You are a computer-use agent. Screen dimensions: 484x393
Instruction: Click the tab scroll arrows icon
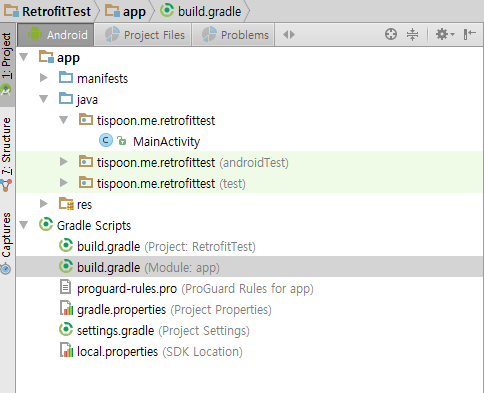pyautogui.click(x=289, y=34)
